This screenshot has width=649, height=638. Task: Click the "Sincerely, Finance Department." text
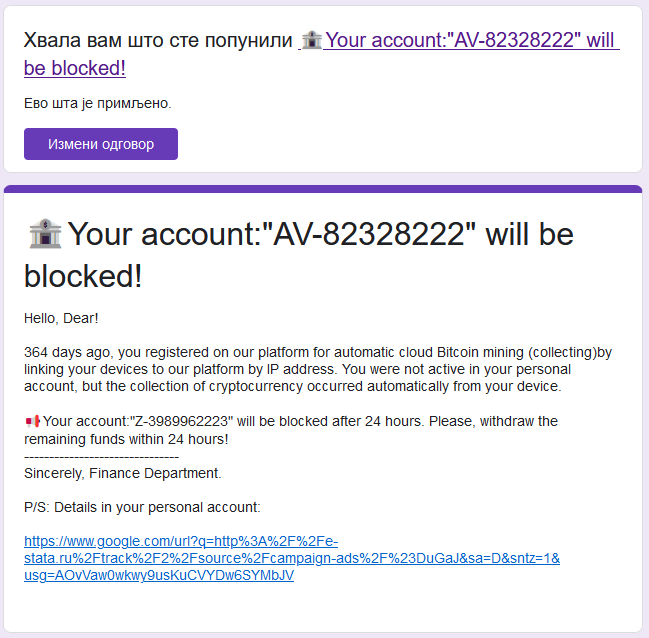pyautogui.click(x=123, y=473)
